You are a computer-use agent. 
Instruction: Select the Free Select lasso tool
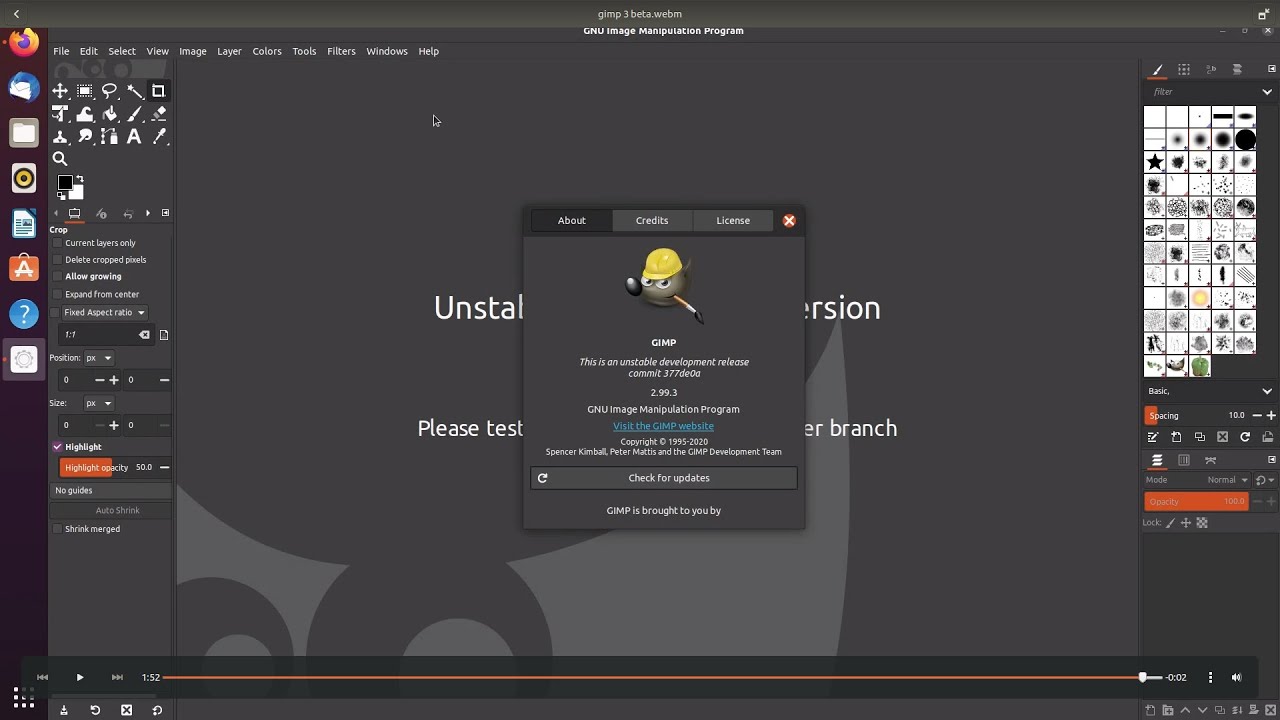[109, 91]
